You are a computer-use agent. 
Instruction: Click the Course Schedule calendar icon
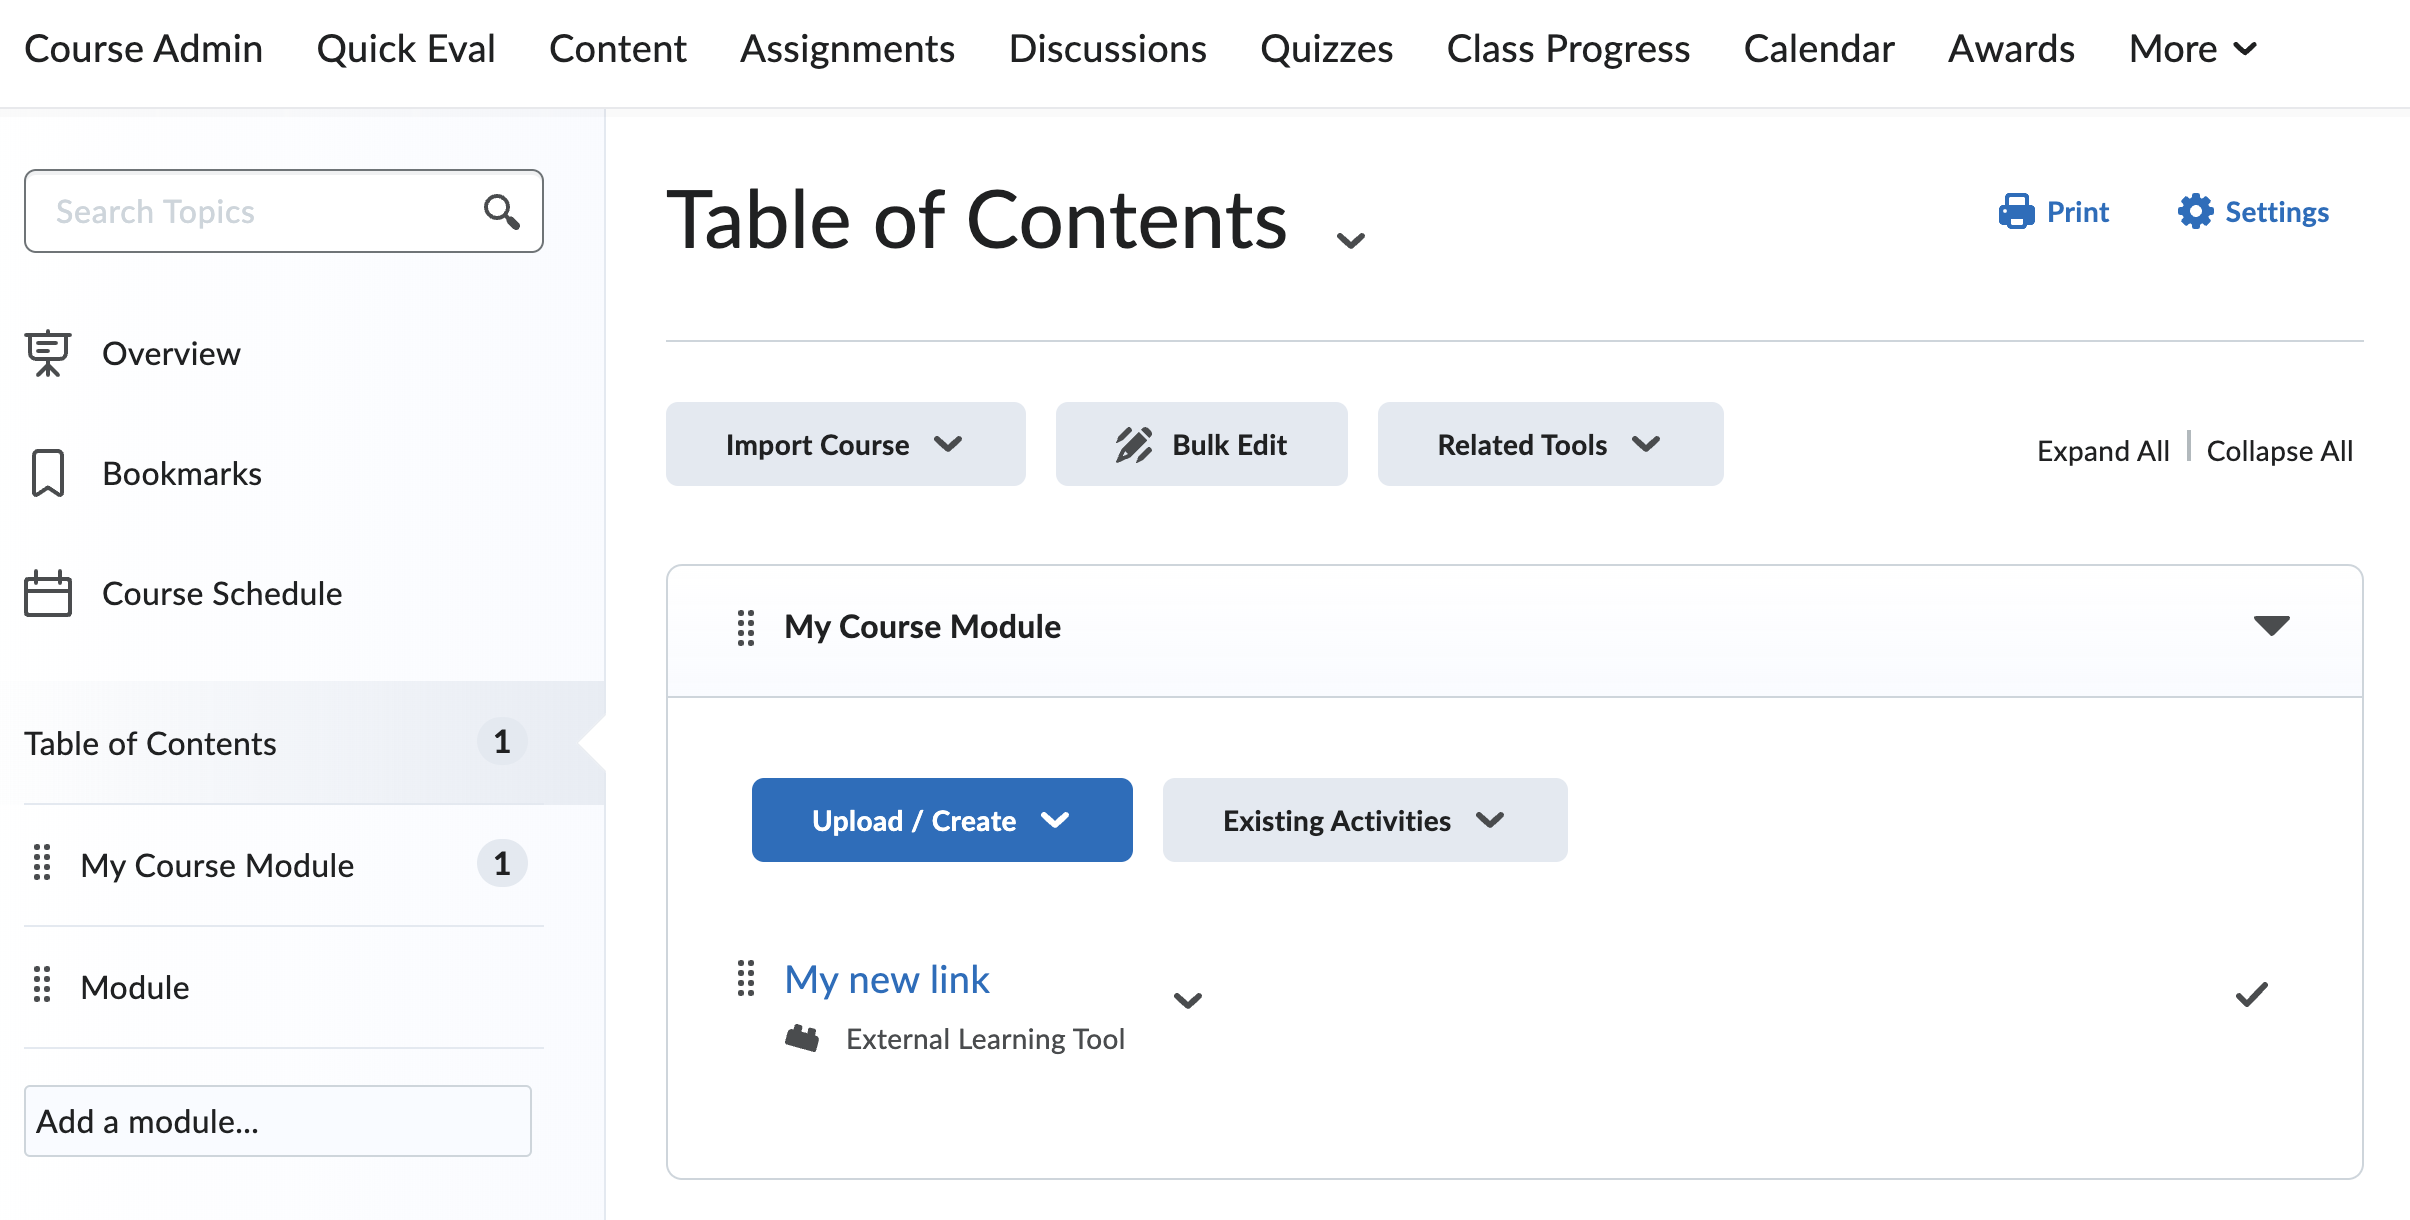[47, 593]
